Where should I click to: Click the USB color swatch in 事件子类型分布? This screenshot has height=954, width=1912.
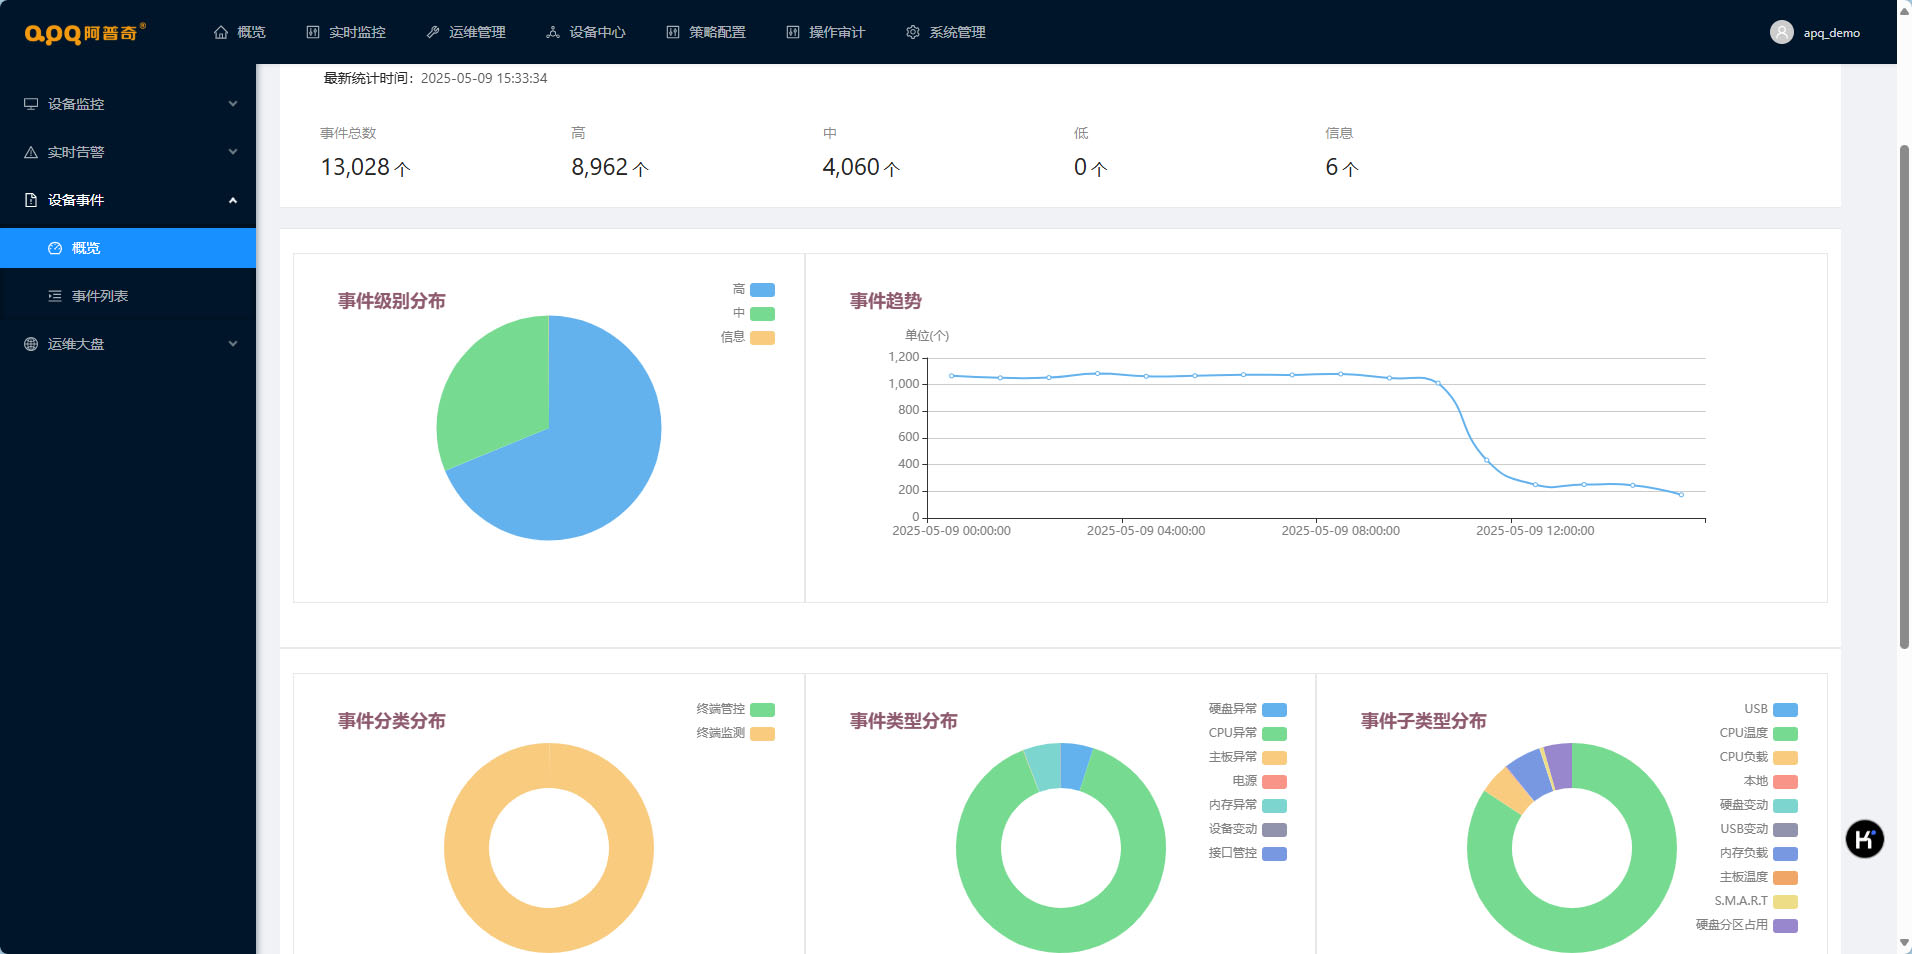point(1785,710)
